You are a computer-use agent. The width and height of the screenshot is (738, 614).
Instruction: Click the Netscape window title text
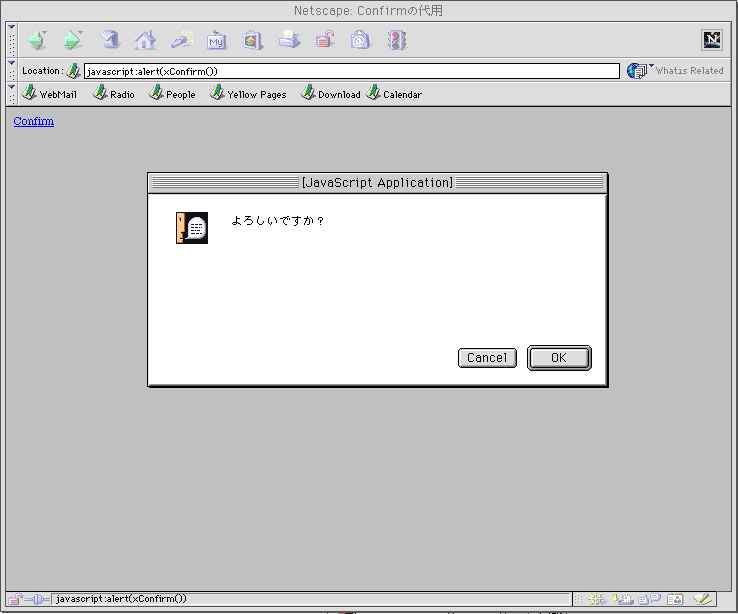368,10
